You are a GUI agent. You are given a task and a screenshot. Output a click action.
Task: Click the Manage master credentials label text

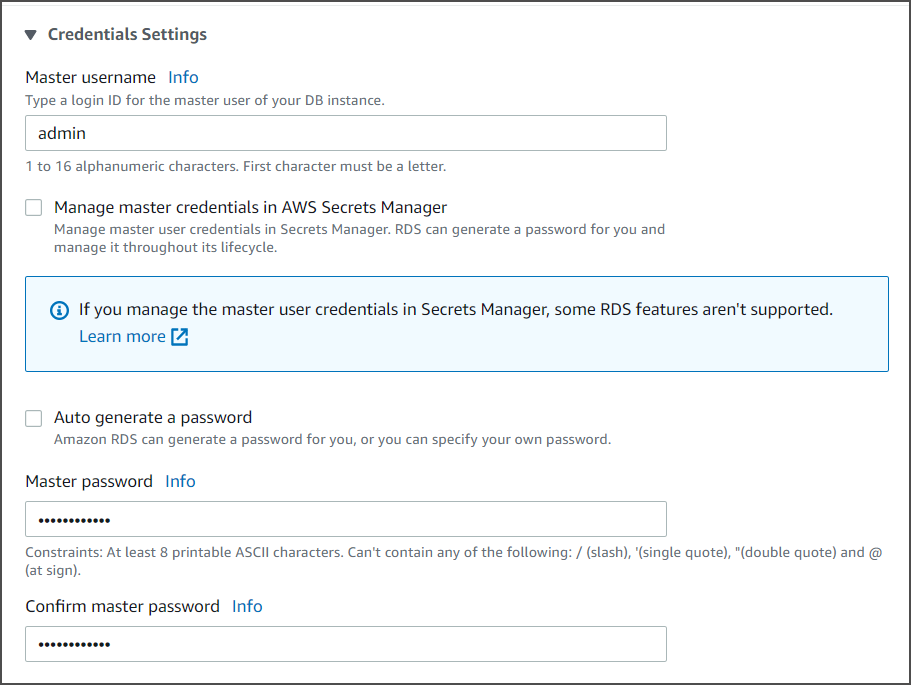250,207
